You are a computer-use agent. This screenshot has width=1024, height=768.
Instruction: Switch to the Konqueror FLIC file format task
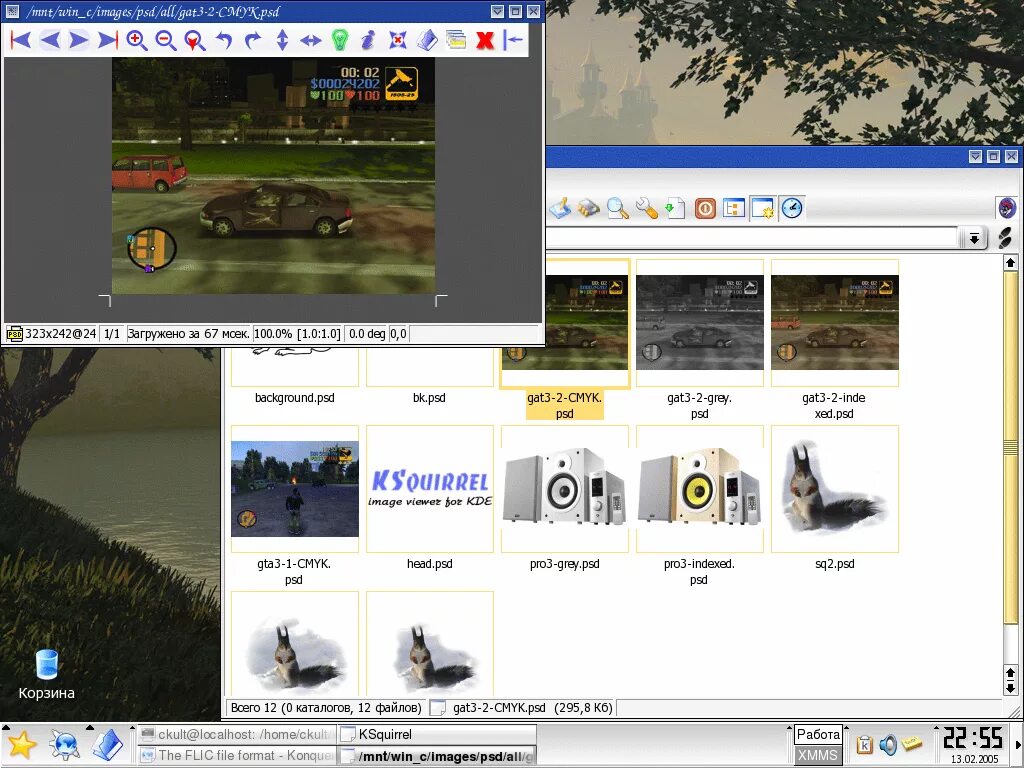tap(240, 755)
